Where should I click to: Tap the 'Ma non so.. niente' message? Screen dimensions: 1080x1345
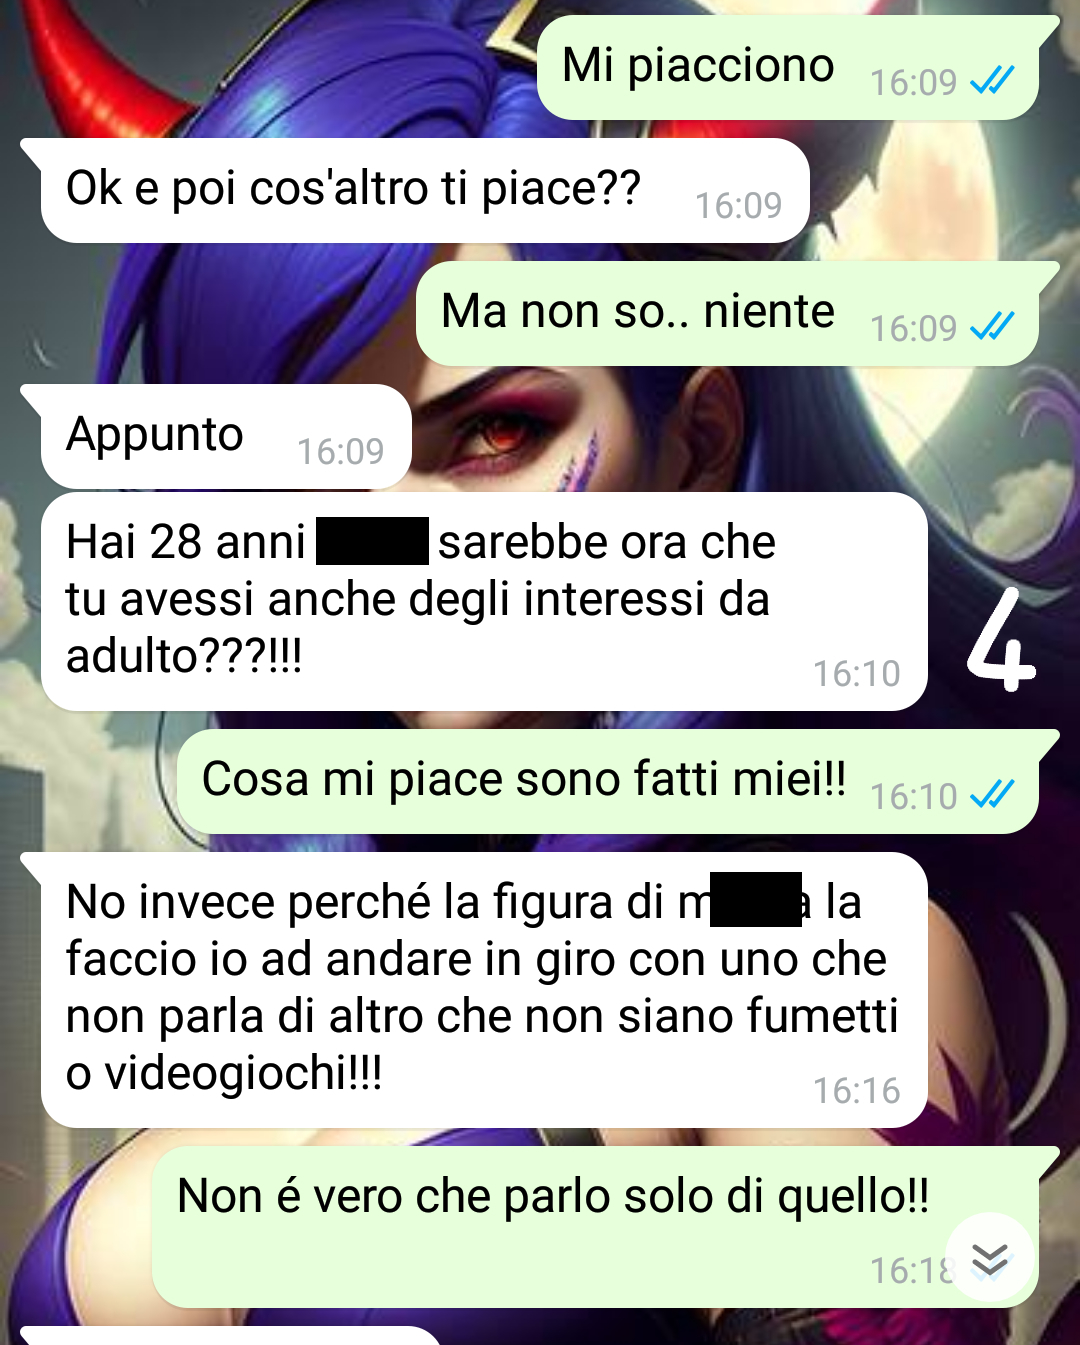point(727,313)
